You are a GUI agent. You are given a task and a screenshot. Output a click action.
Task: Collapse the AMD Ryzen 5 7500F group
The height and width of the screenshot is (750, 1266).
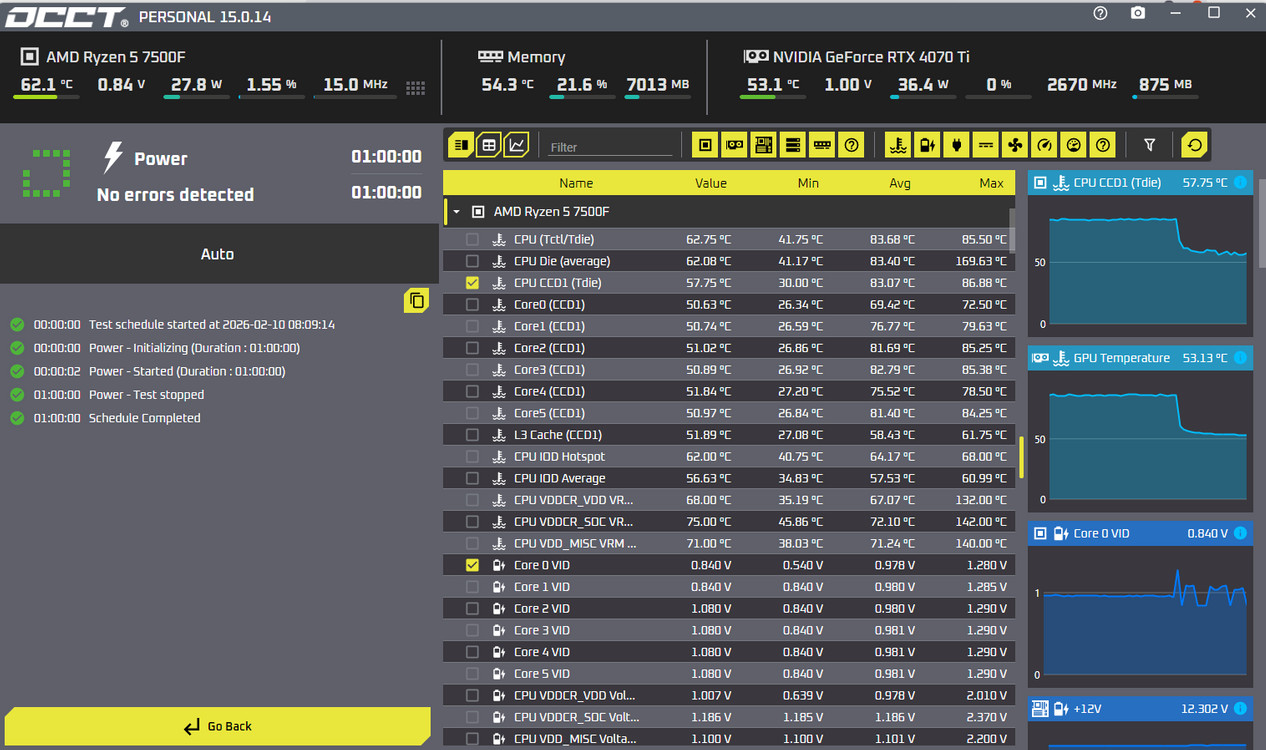coord(457,212)
